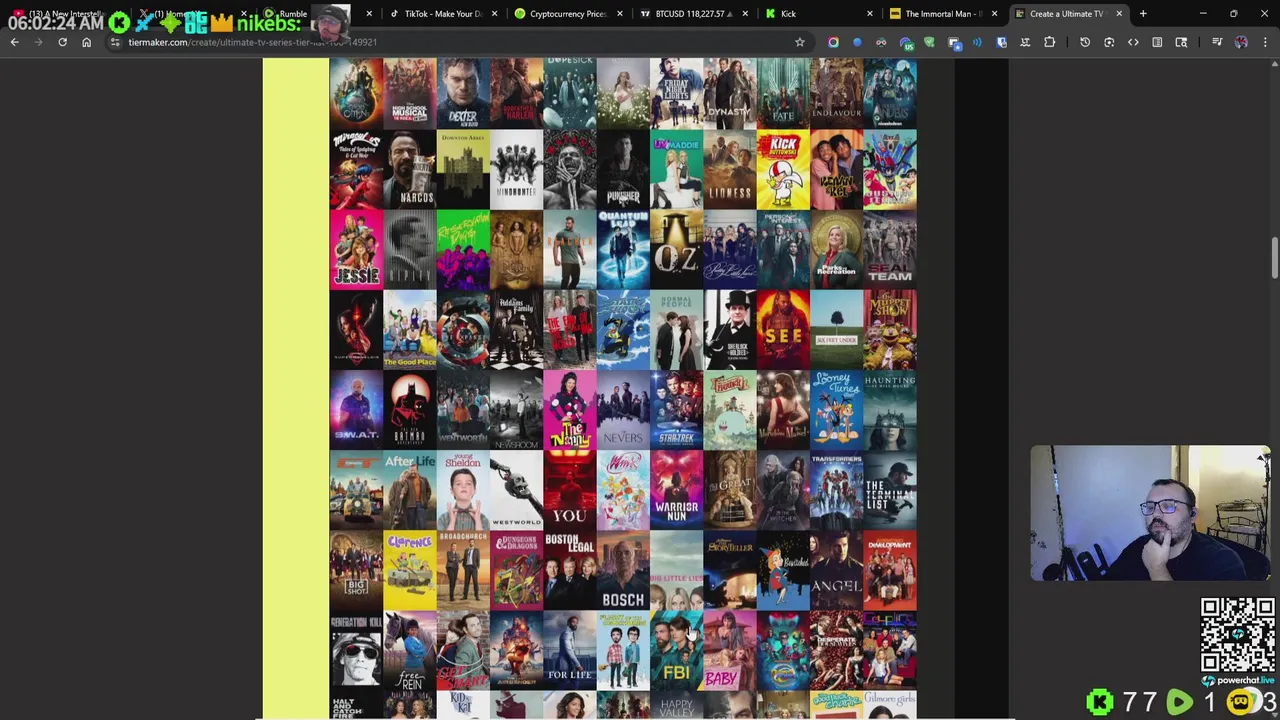This screenshot has width=1280, height=720.
Task: Switch to the BTCUSD tab
Action: tap(693, 14)
